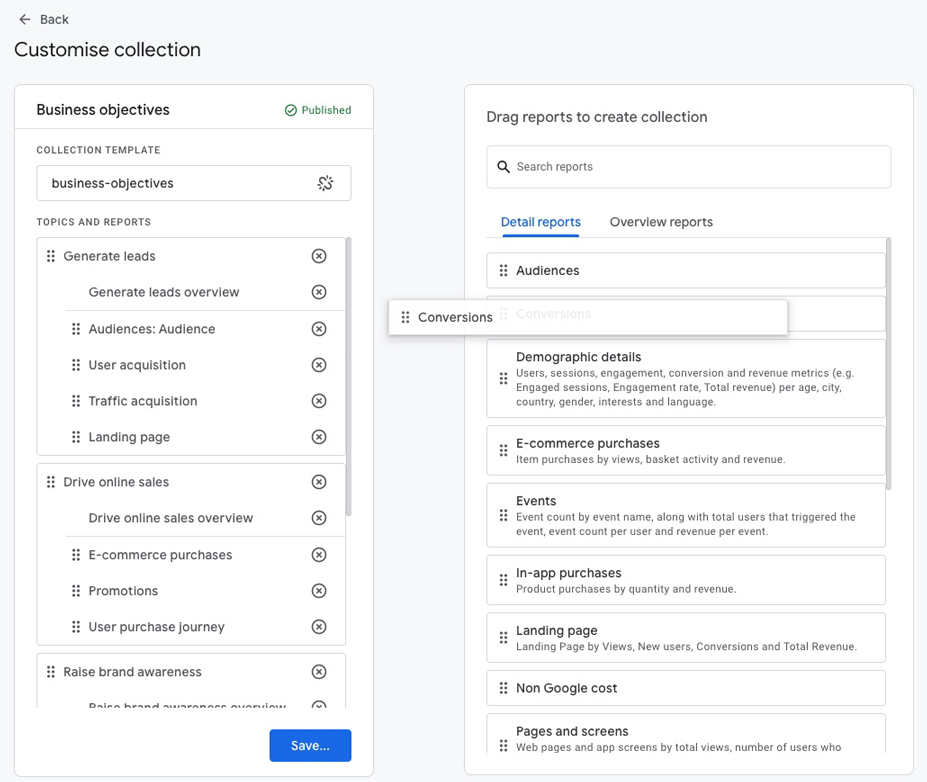This screenshot has width=927, height=782.
Task: Remove User purchase journey report
Action: coord(319,627)
